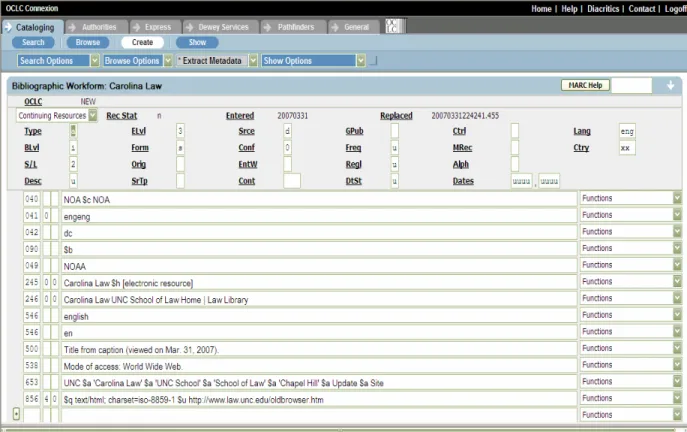Click the tag box showing 049
Viewport: 687px width, 432px height.
pos(32,266)
